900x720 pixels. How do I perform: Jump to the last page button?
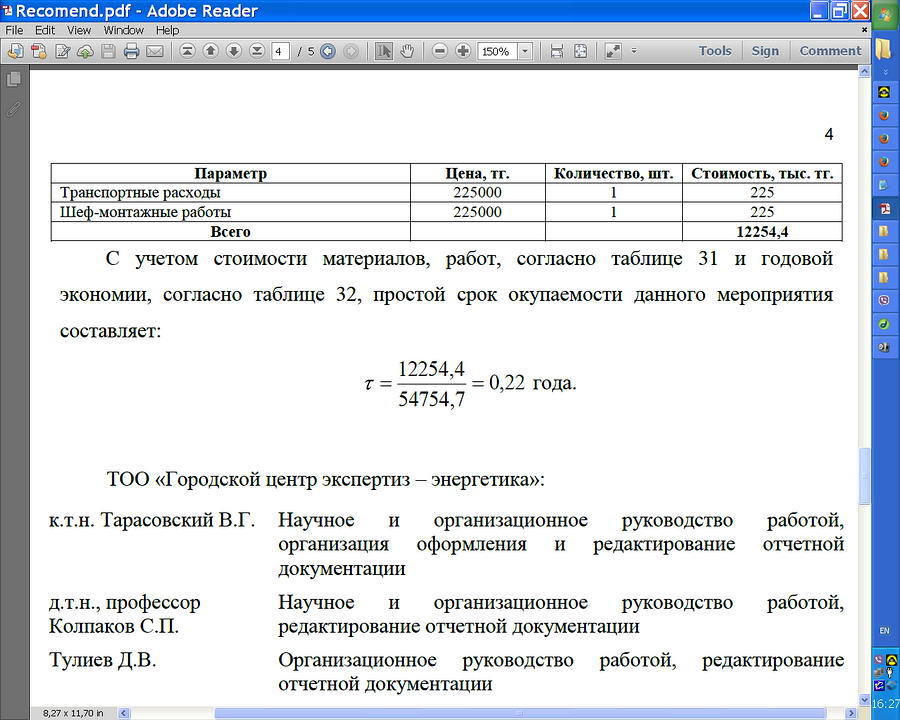[x=257, y=51]
